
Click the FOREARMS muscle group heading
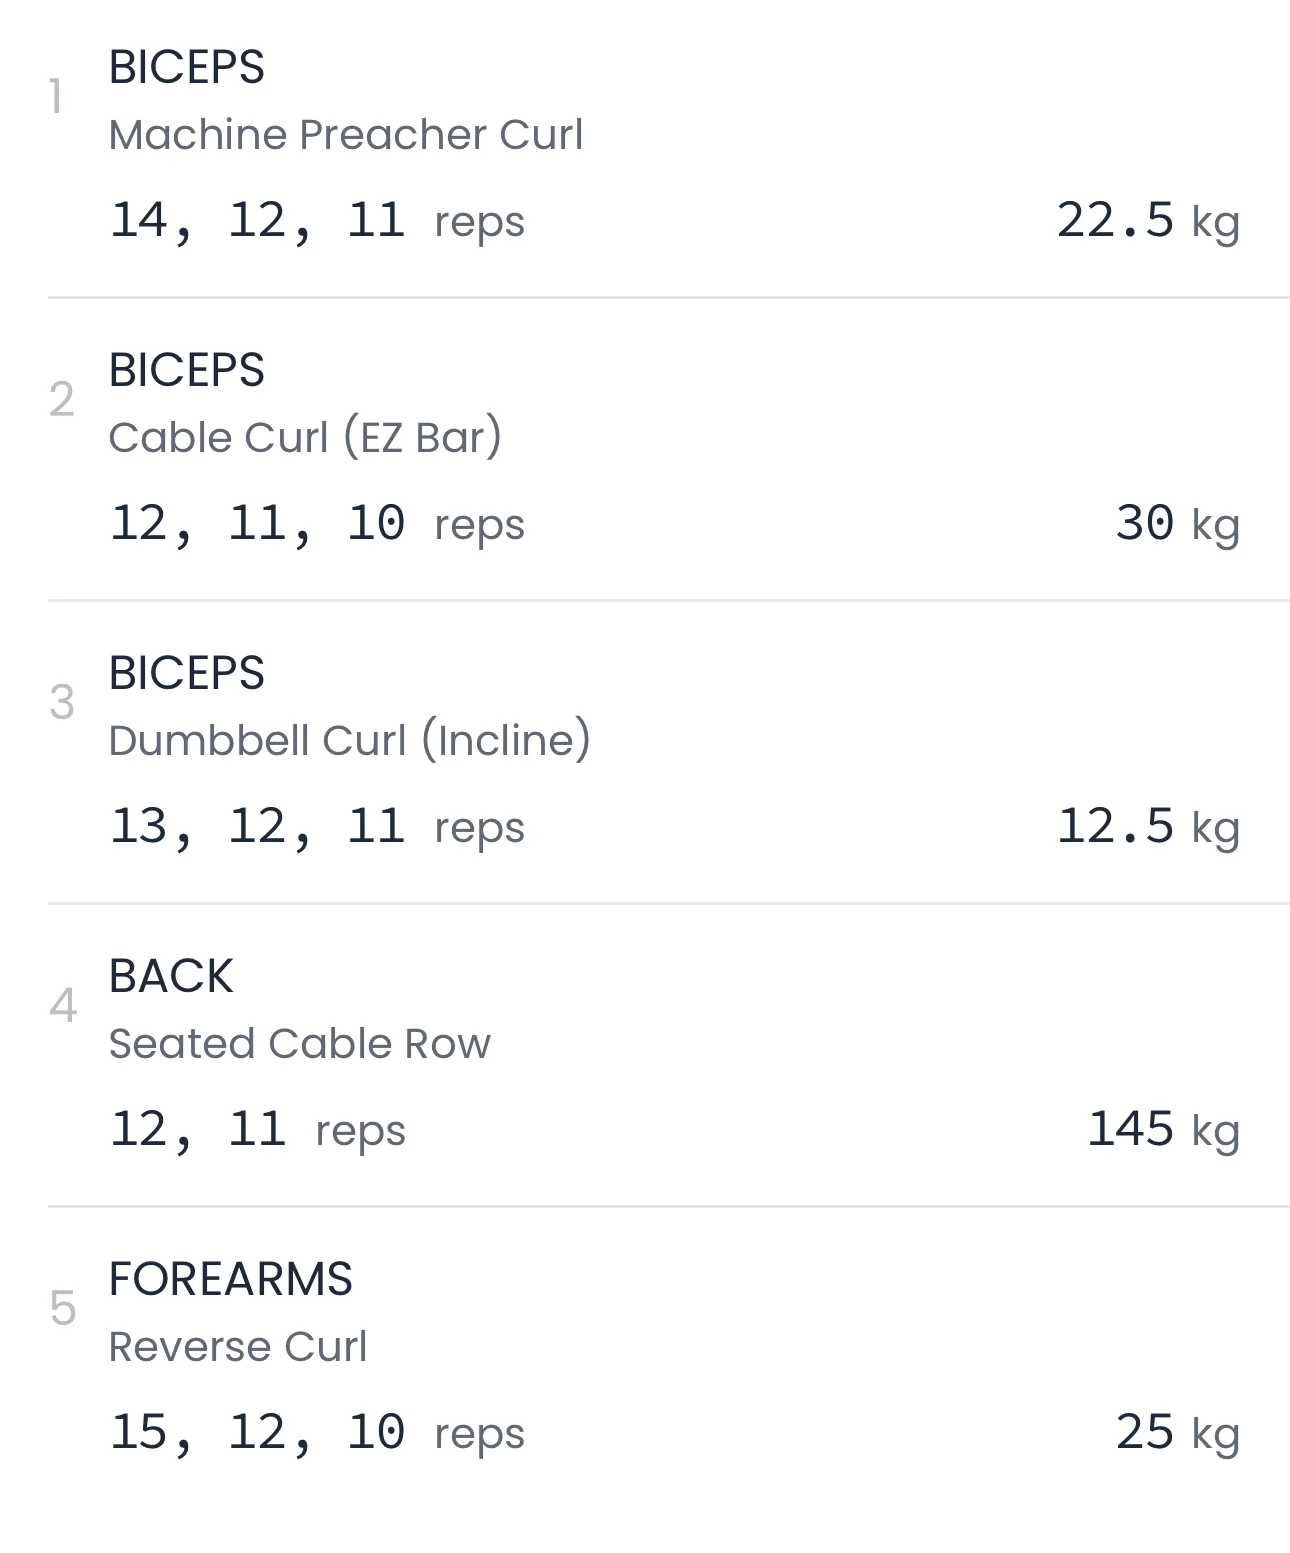click(x=230, y=1279)
